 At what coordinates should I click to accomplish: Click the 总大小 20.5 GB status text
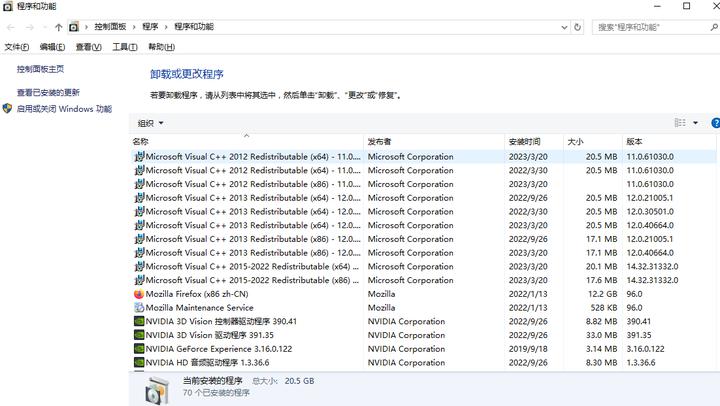click(x=283, y=381)
